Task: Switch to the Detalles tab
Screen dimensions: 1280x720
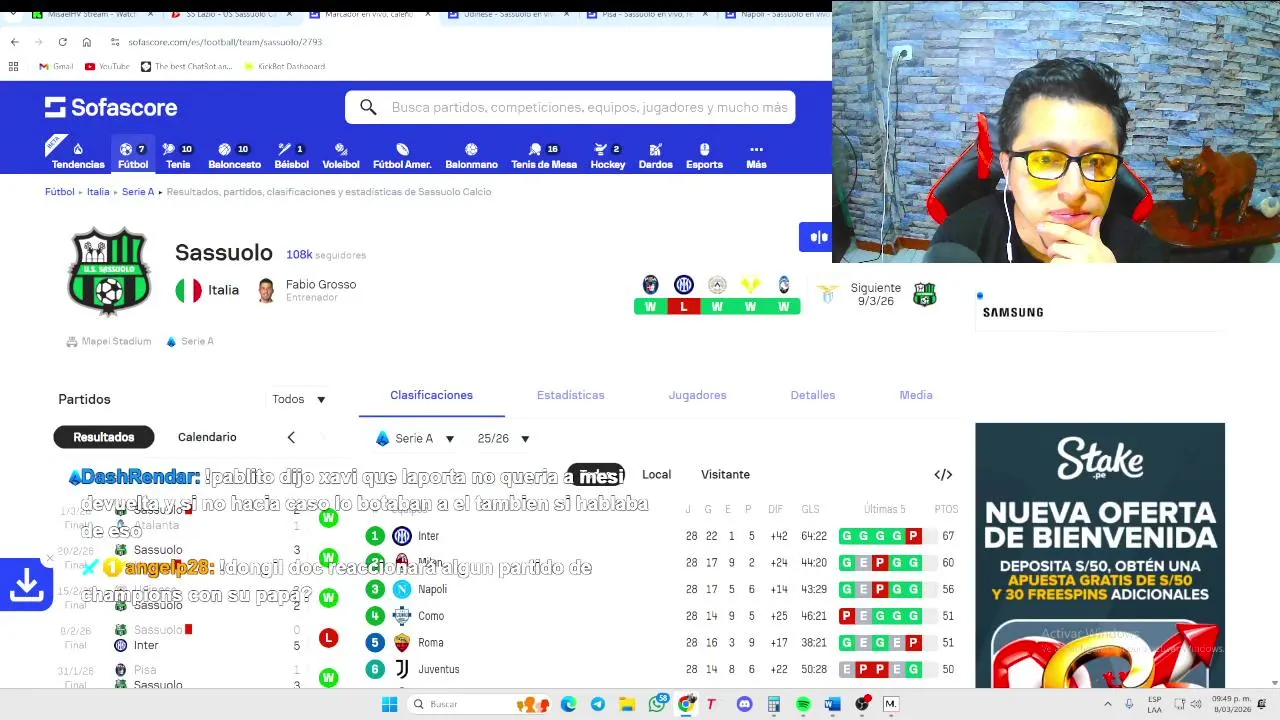Action: pyautogui.click(x=812, y=395)
